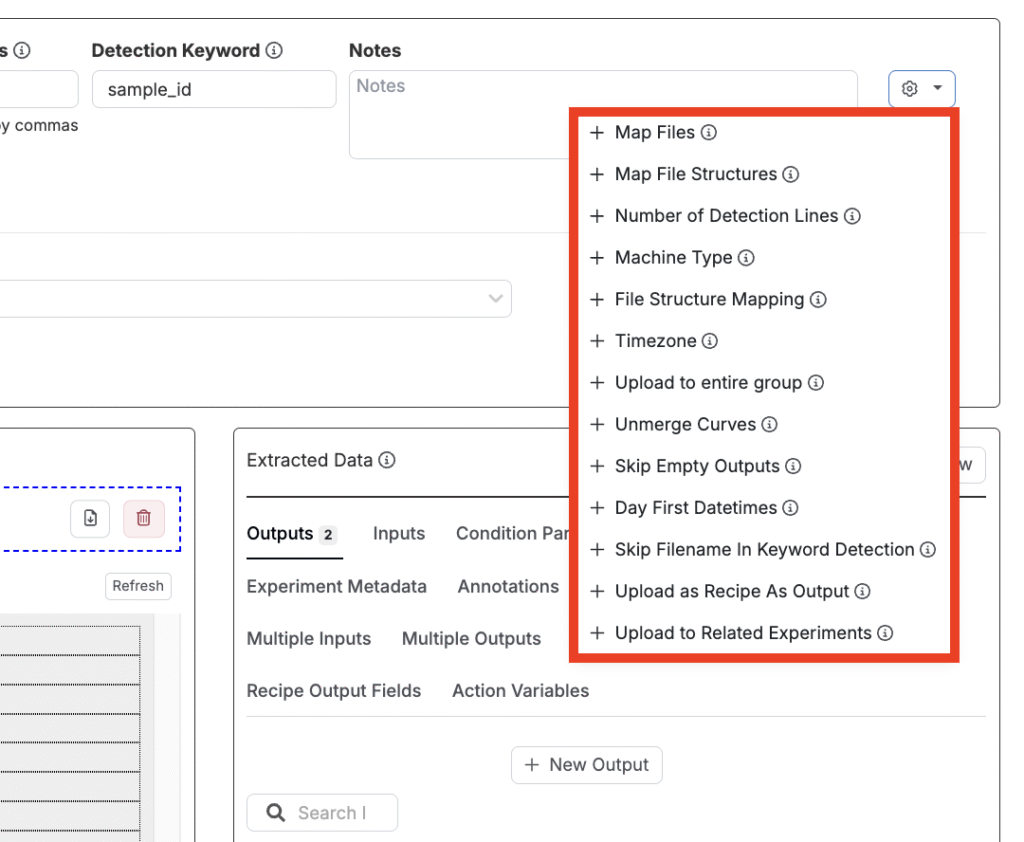Switch to the Inputs tab

[399, 534]
